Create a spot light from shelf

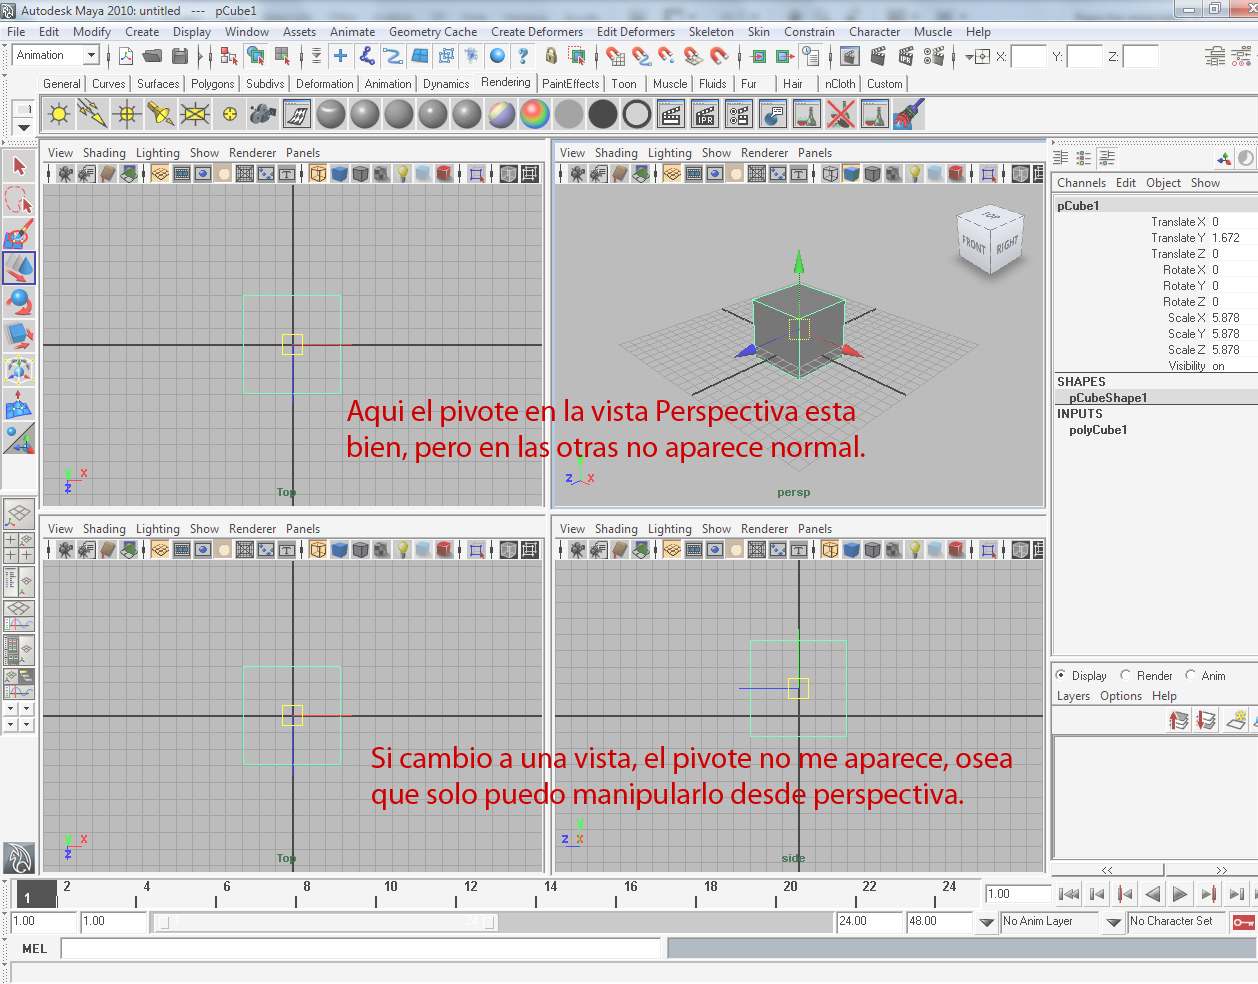[161, 114]
